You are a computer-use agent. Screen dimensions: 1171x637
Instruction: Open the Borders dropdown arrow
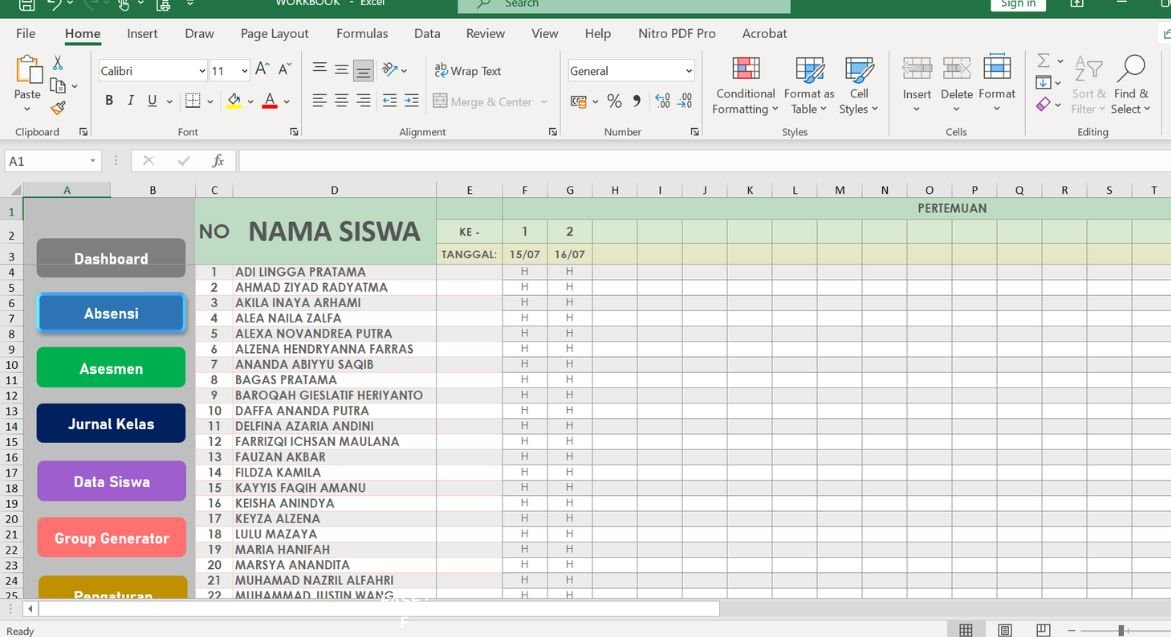click(x=211, y=102)
